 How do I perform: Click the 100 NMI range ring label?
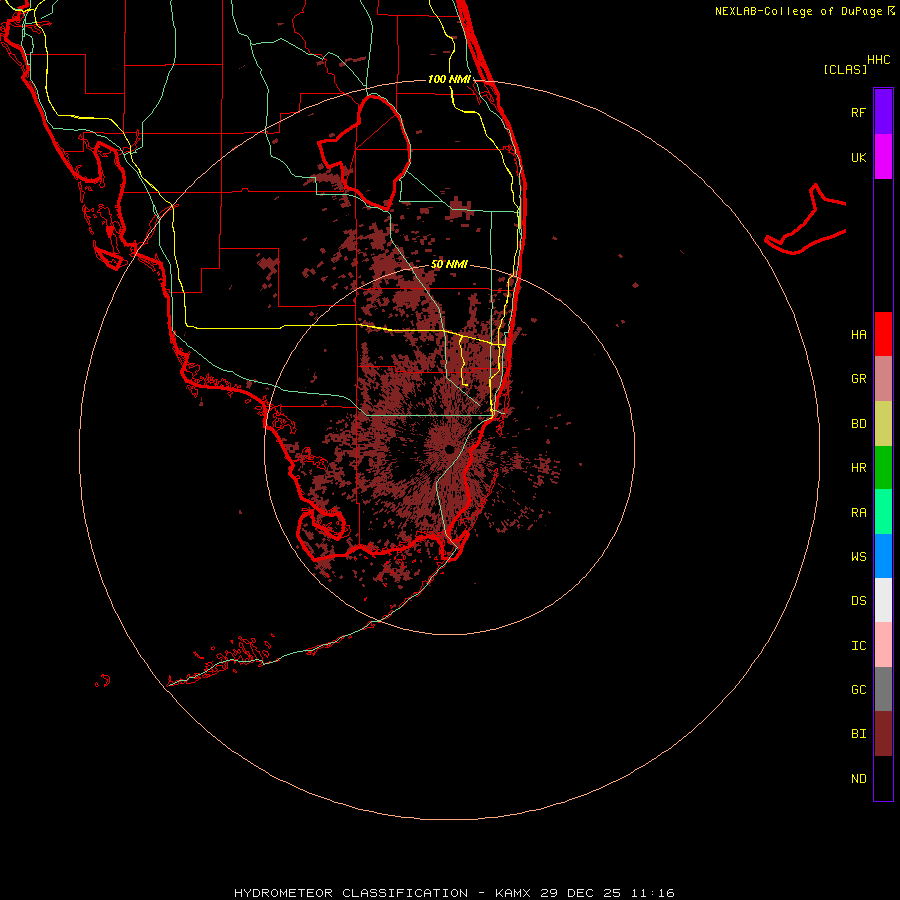coord(449,79)
